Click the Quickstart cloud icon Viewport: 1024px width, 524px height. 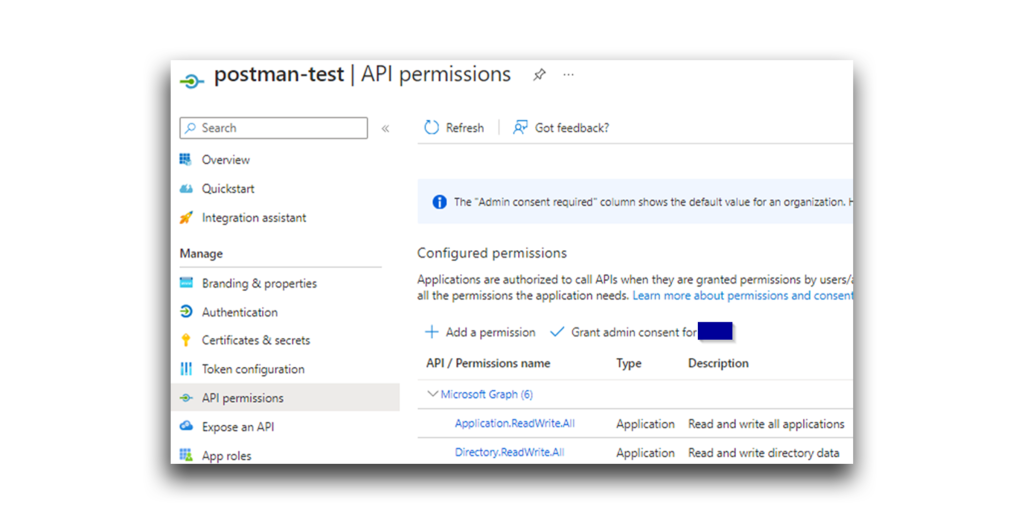186,188
